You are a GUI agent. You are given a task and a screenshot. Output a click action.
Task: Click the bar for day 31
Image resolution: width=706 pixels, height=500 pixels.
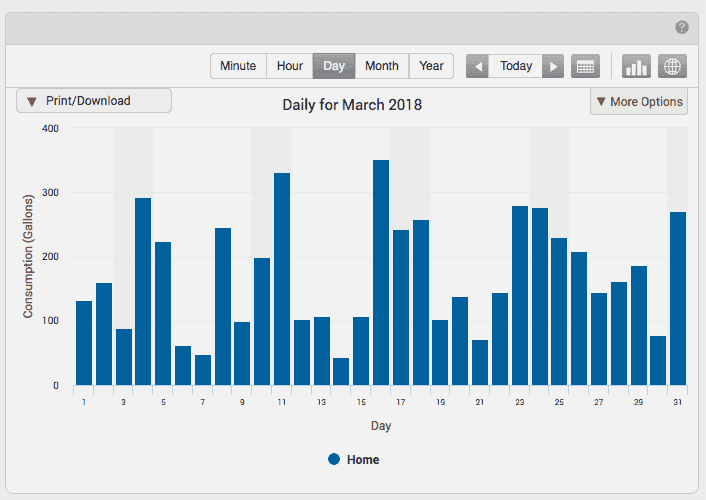[x=678, y=299]
